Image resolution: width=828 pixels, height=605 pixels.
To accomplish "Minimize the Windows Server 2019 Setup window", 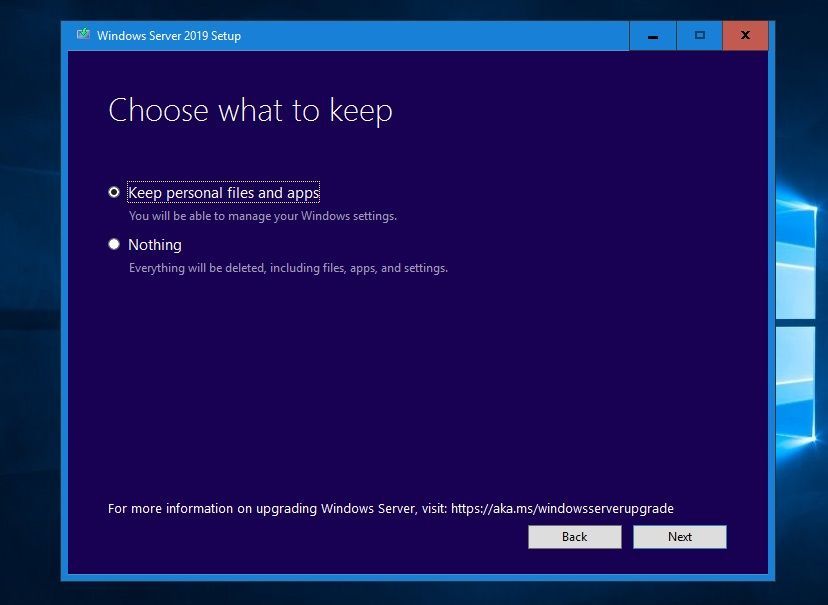I will point(653,36).
